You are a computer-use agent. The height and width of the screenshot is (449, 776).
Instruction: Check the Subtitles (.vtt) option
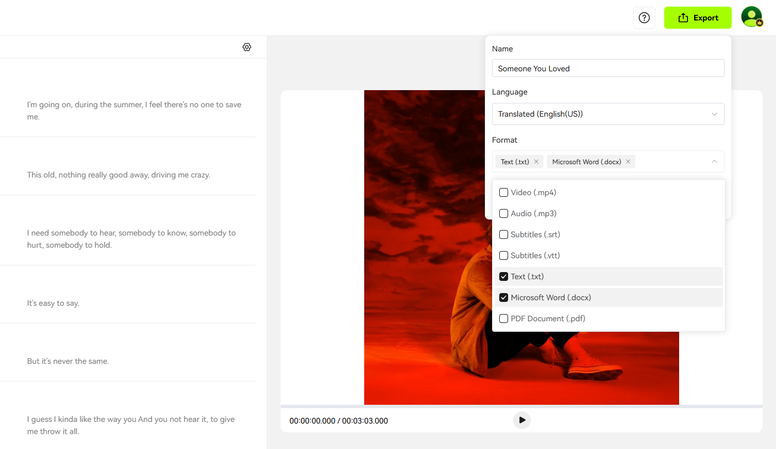(503, 255)
